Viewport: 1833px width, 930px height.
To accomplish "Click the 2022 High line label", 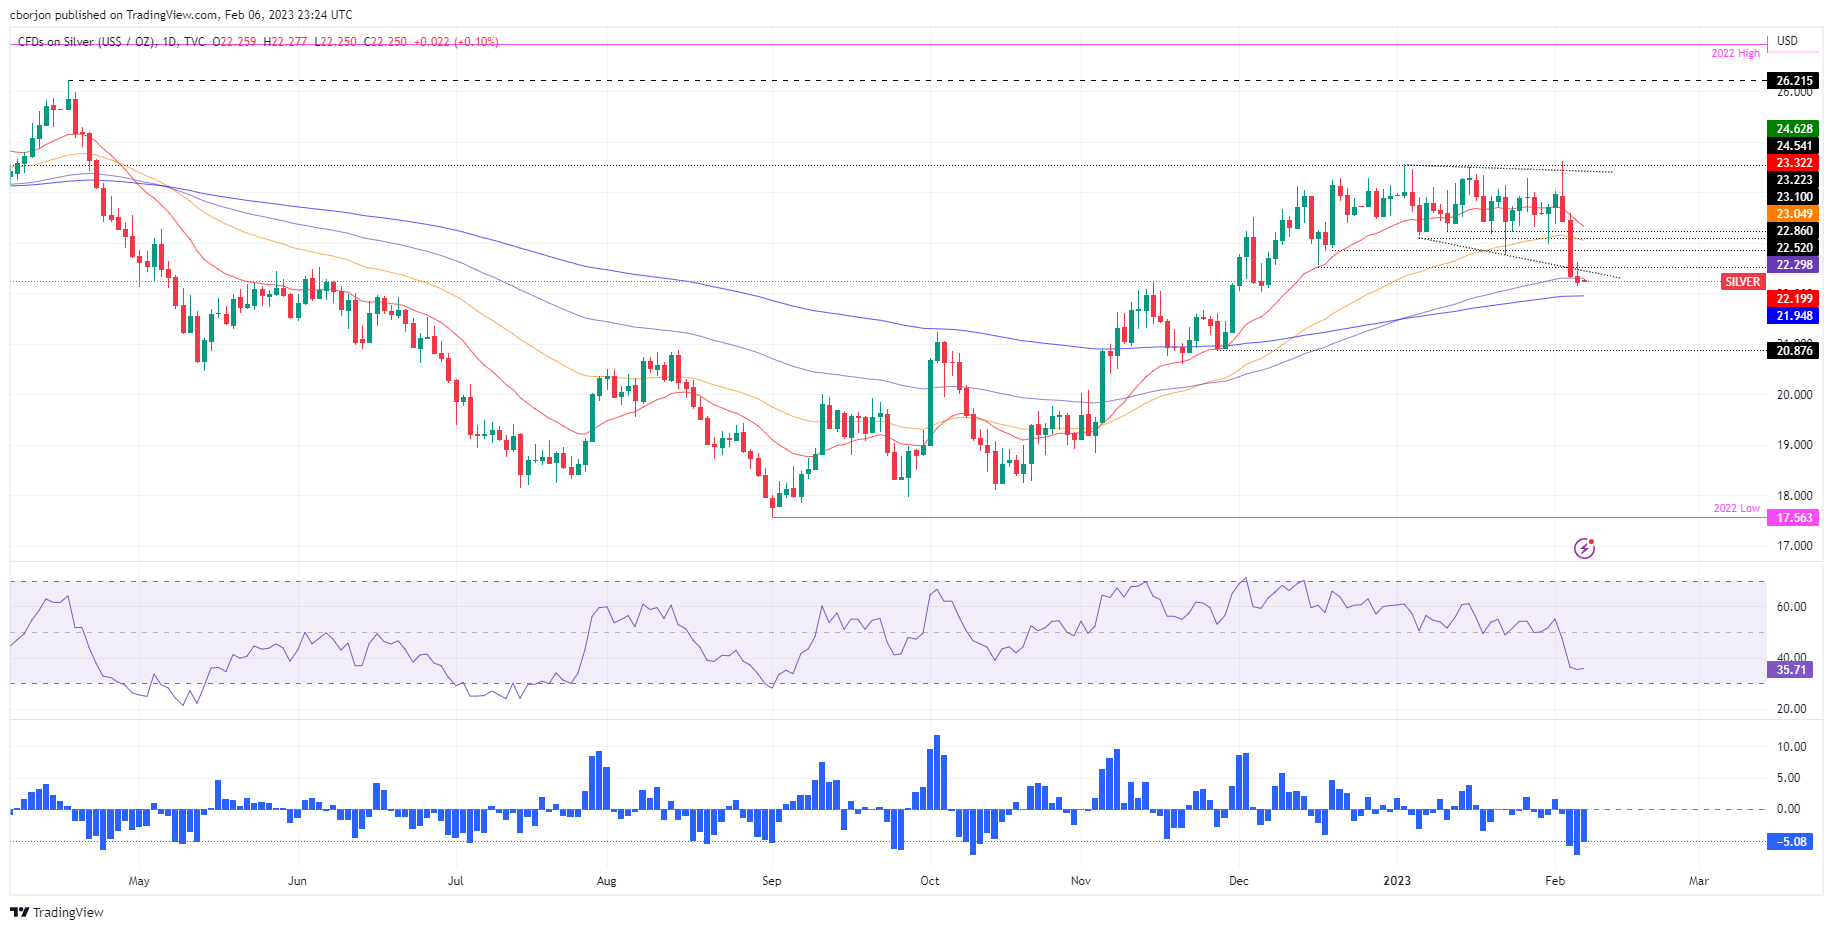I will coord(1735,53).
